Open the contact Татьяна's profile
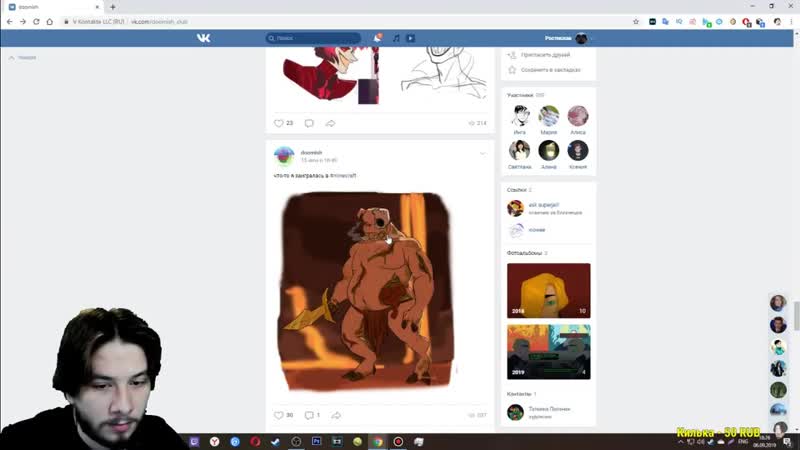Image resolution: width=800 pixels, height=450 pixels. (539, 412)
